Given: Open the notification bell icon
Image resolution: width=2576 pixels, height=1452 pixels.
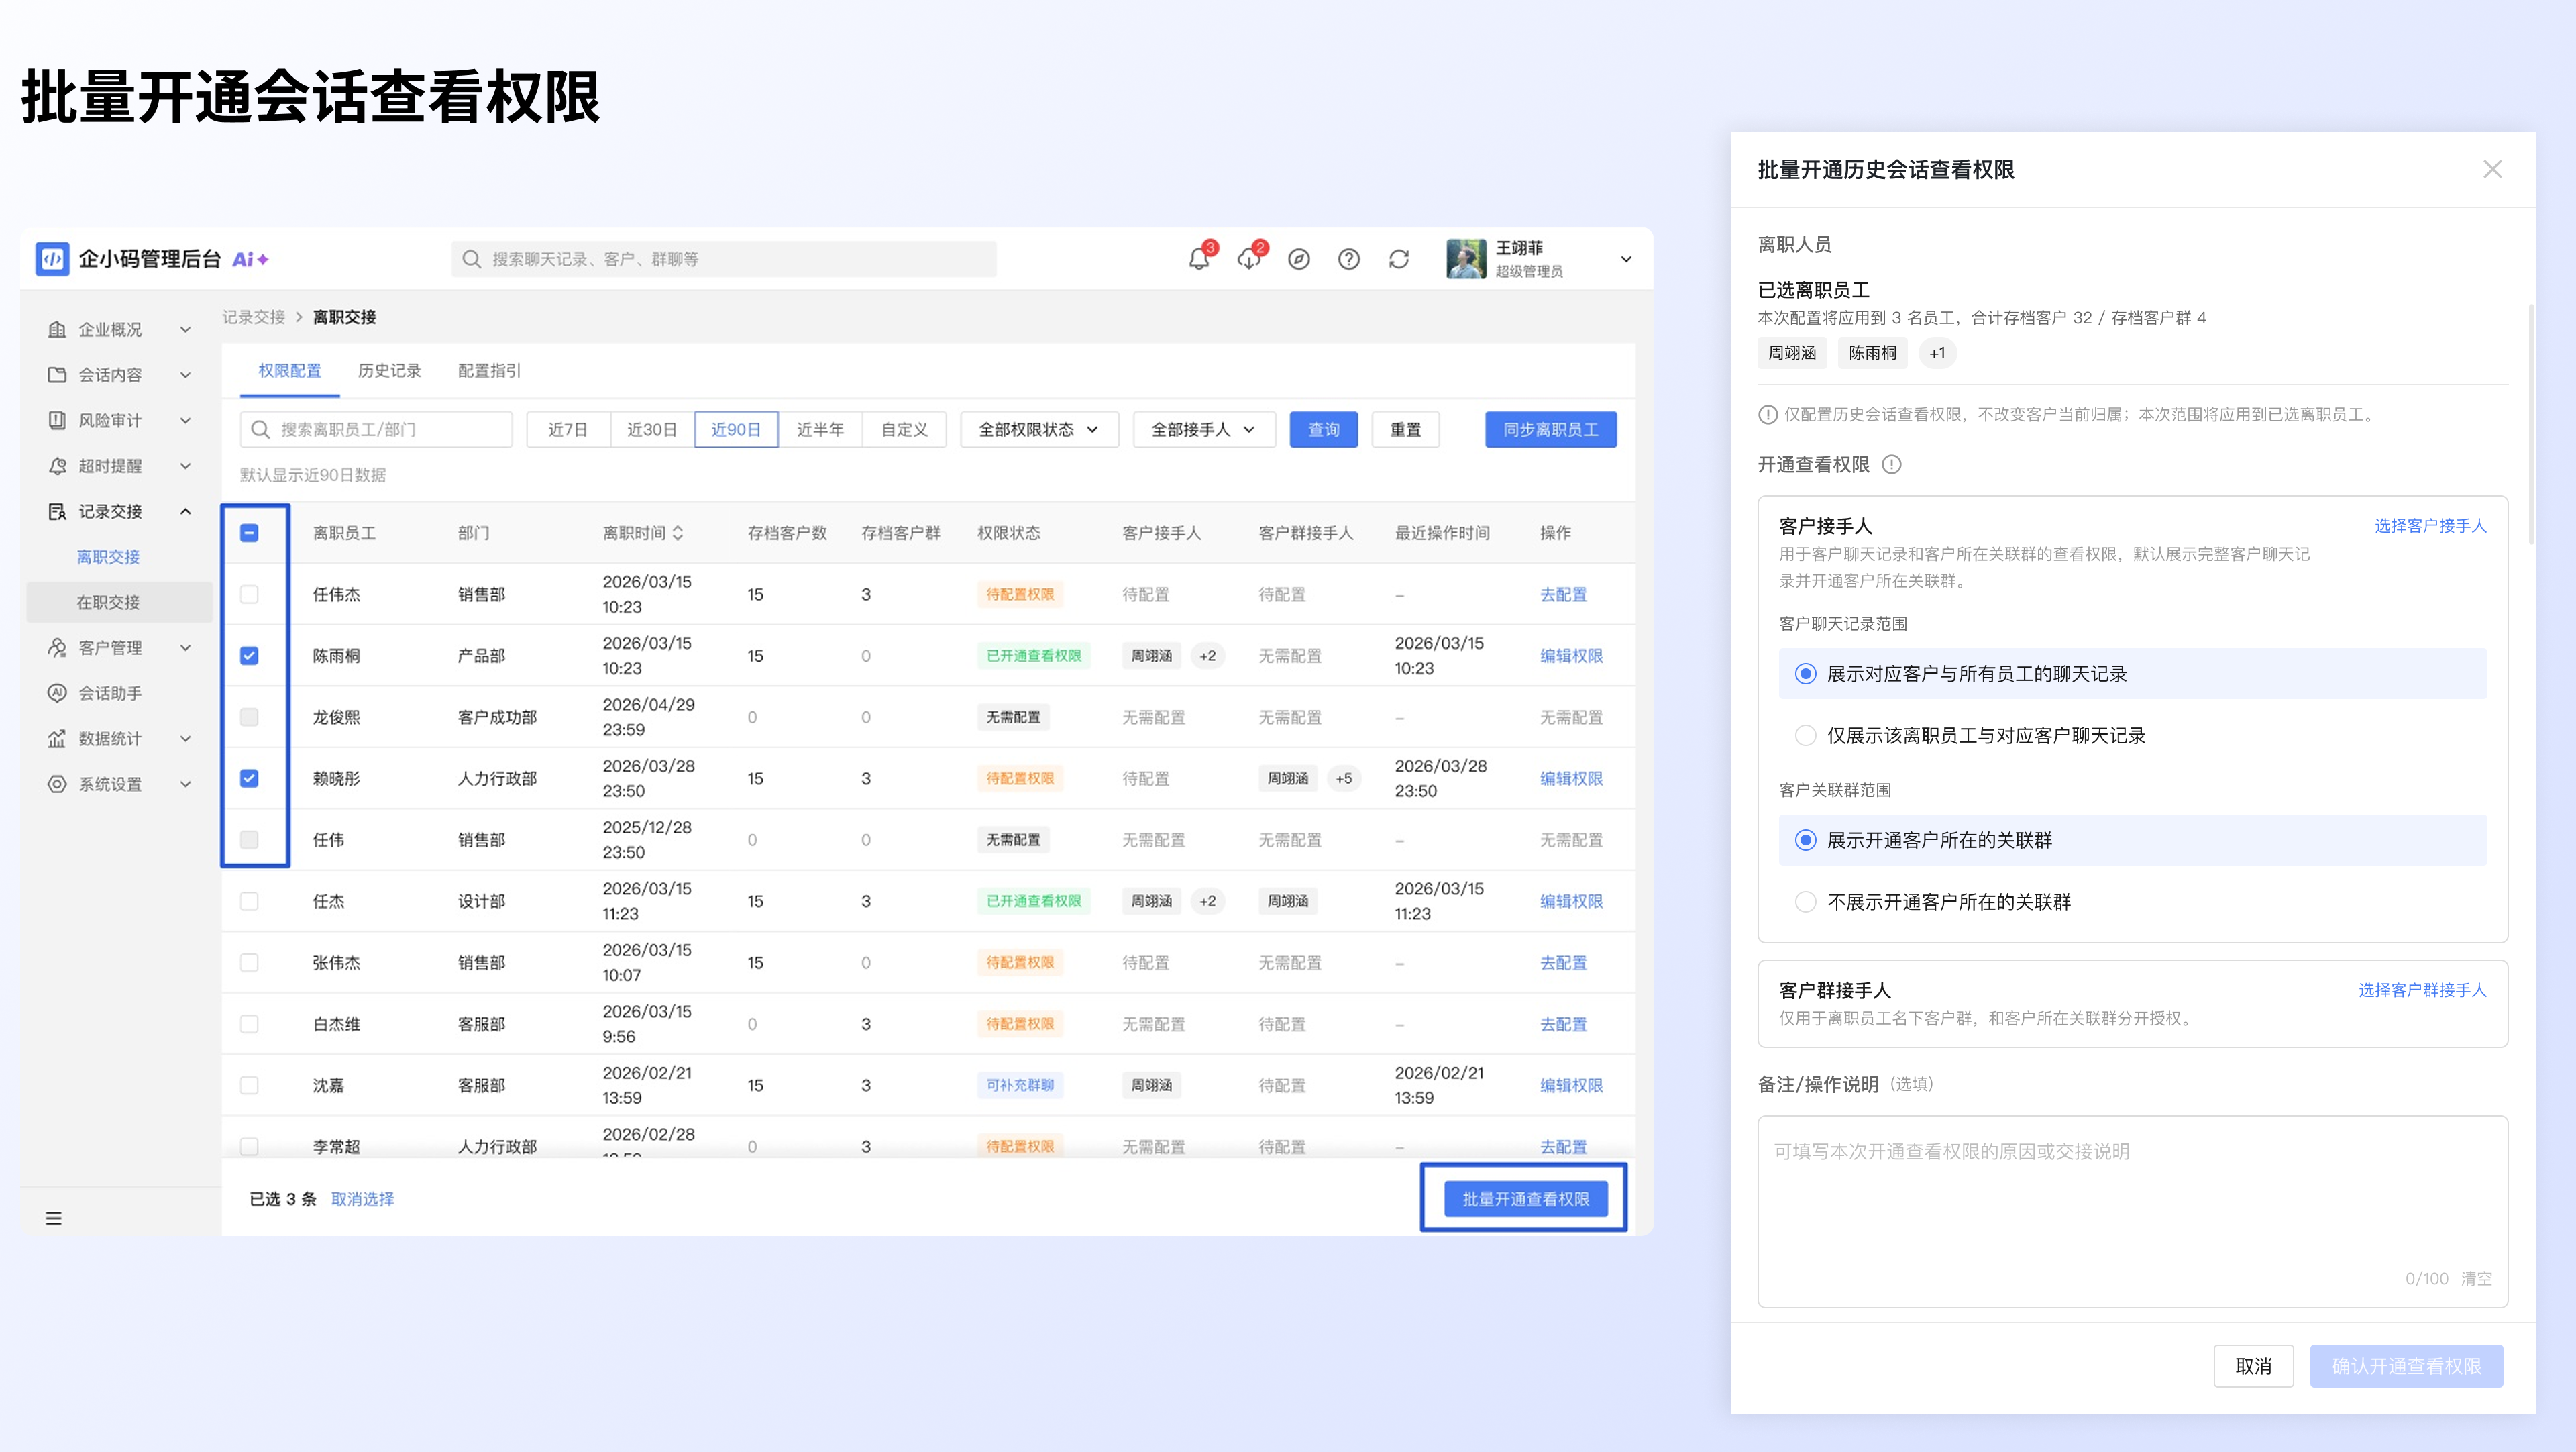Looking at the screenshot, I should coord(1198,259).
